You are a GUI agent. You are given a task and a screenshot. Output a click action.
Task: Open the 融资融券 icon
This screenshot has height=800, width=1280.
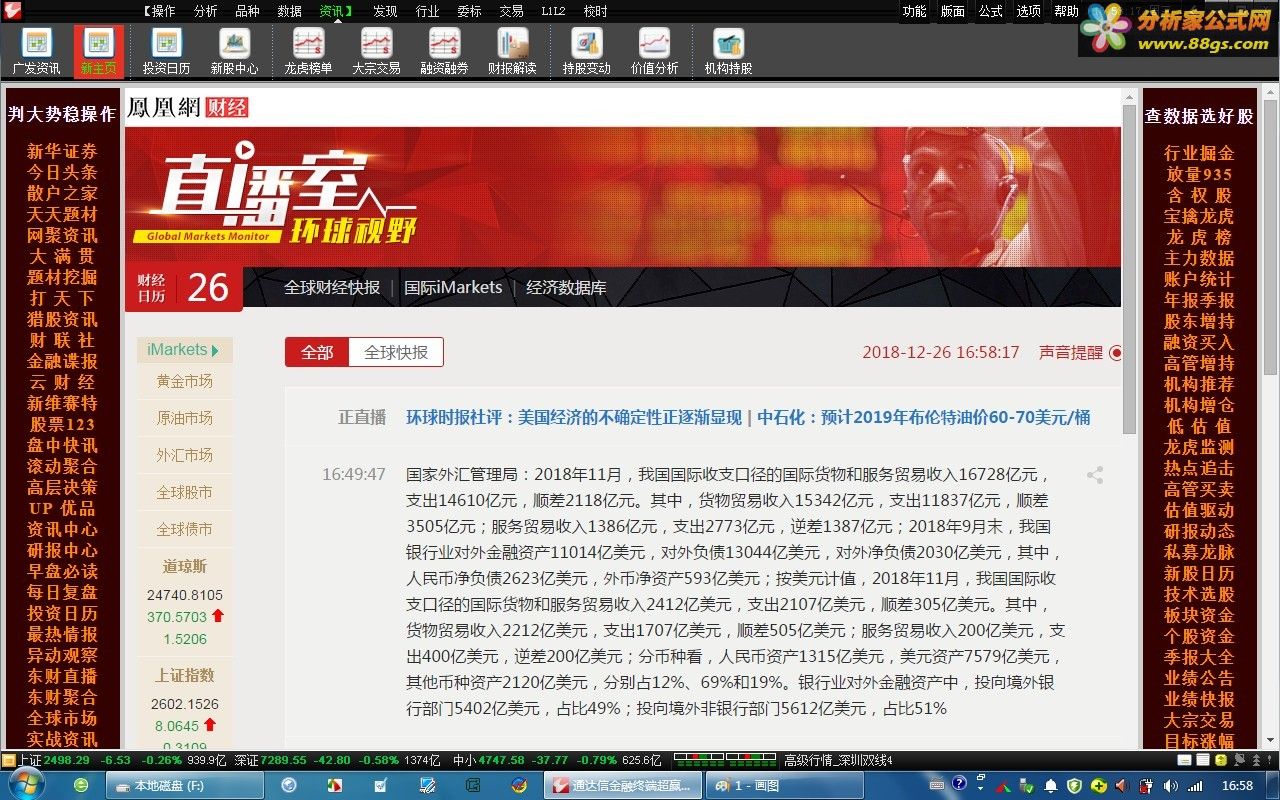tap(444, 52)
